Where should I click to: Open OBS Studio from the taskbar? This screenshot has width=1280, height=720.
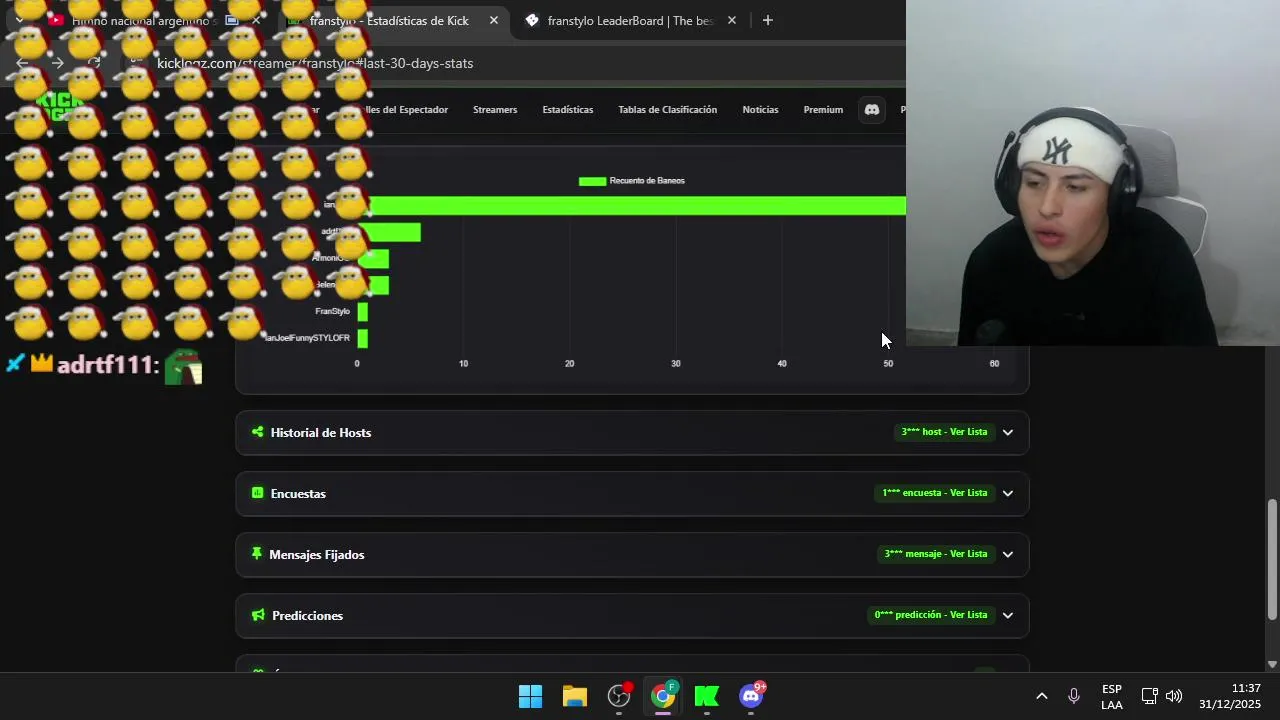(x=619, y=696)
